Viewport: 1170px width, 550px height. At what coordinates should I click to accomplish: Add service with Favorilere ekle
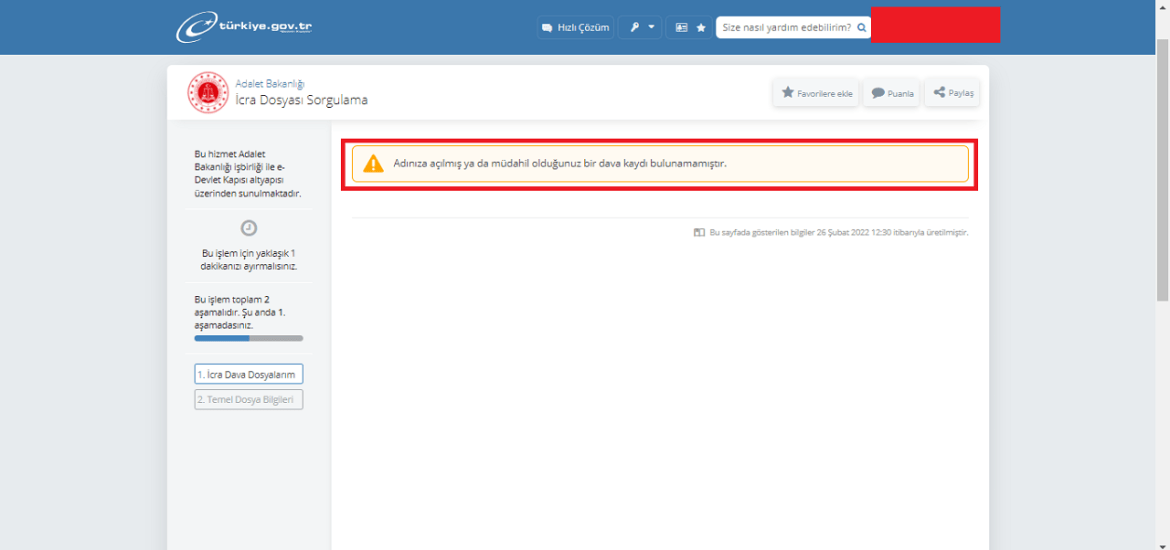click(816, 93)
